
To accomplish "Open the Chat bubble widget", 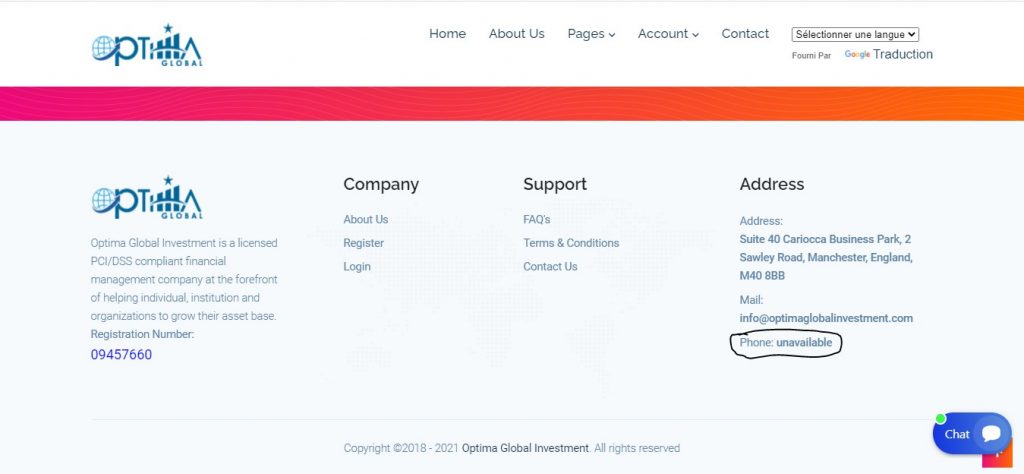I will point(971,433).
